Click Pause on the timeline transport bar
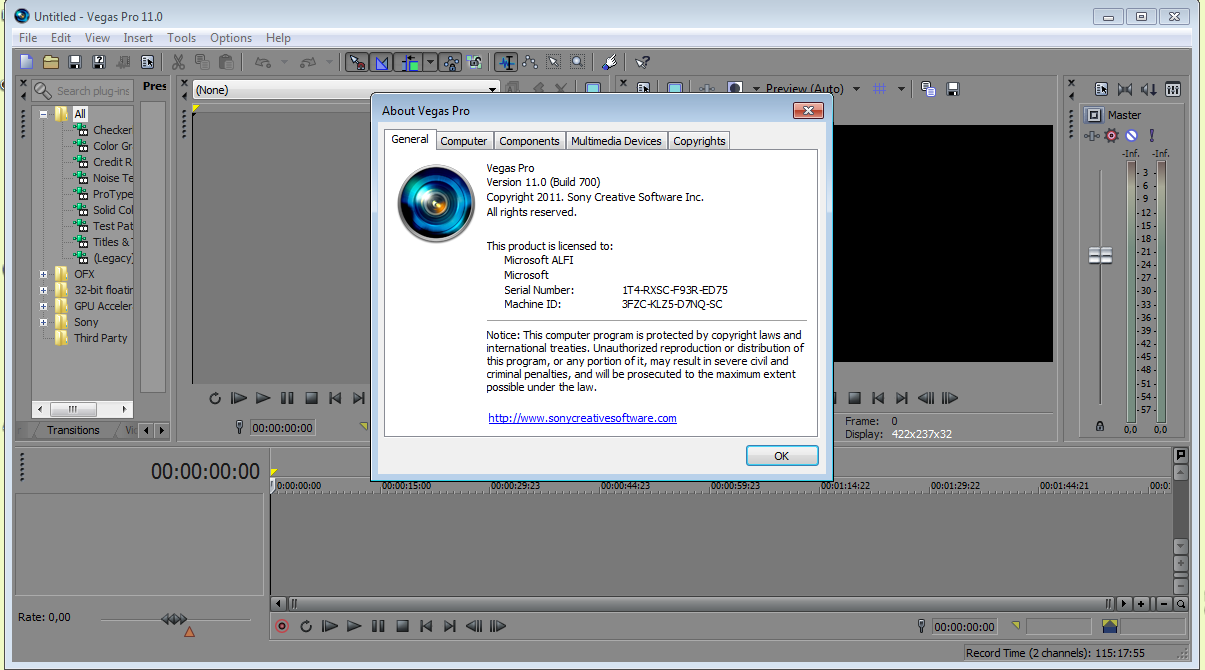Screen dimensions: 1205x670 378,626
